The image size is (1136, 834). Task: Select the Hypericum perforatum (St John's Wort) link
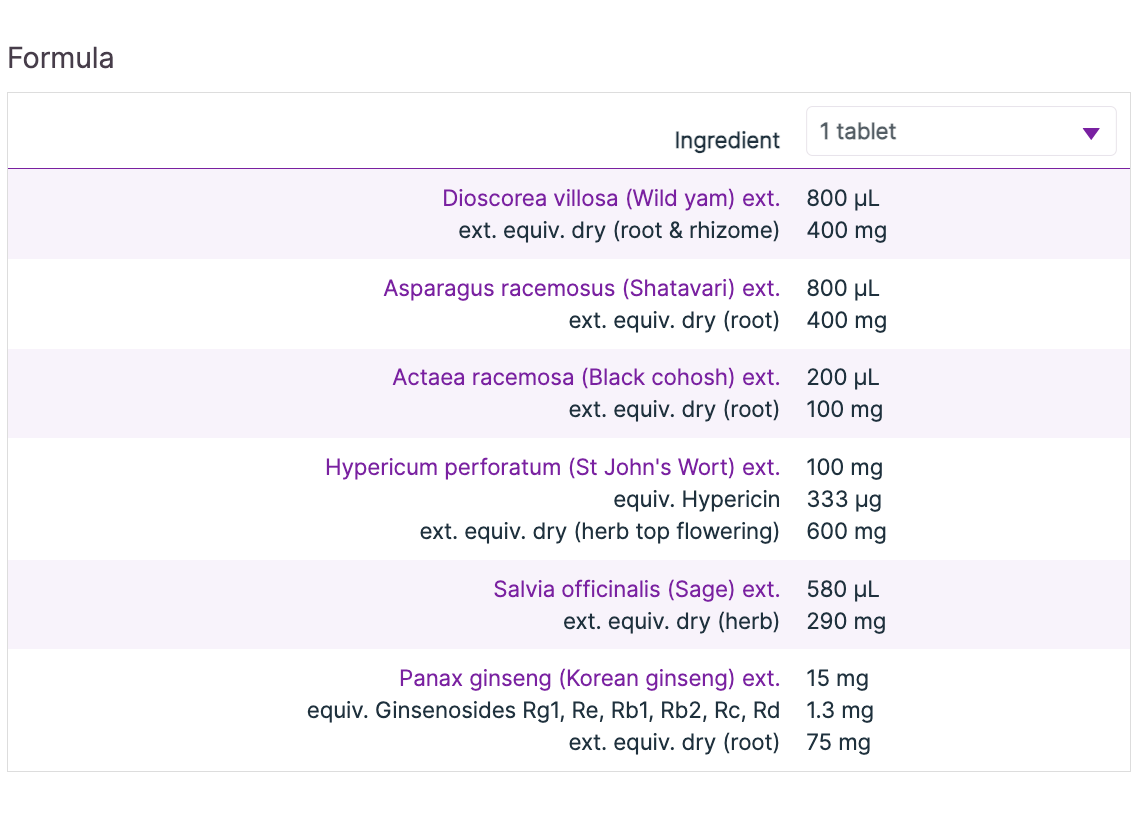552,467
